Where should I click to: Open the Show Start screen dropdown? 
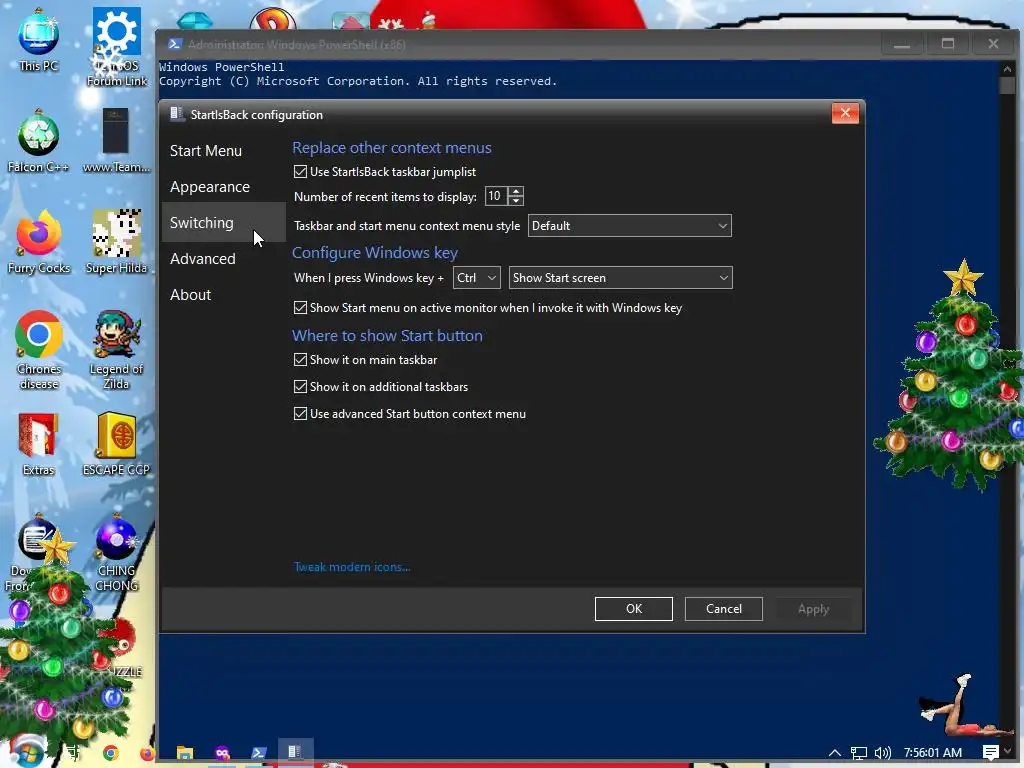620,278
